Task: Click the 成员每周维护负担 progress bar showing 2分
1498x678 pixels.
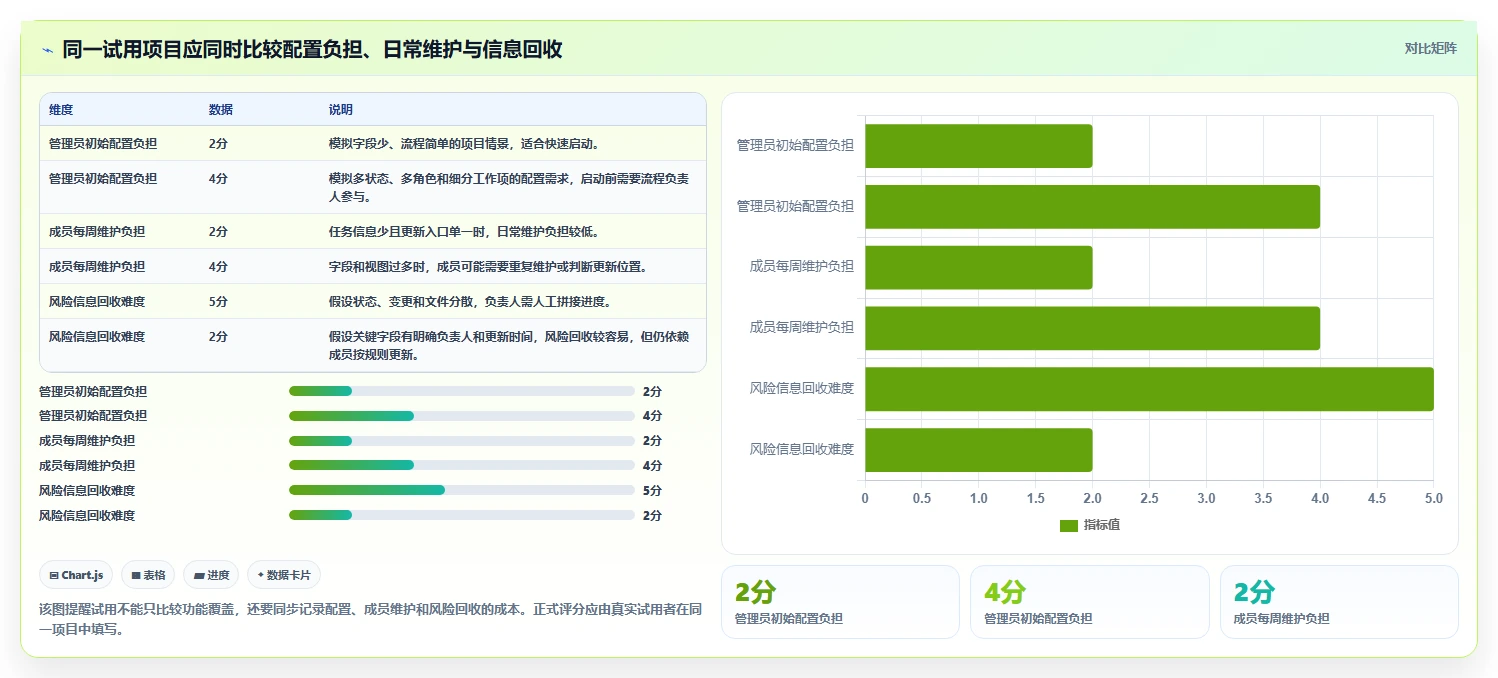Action: 462,441
